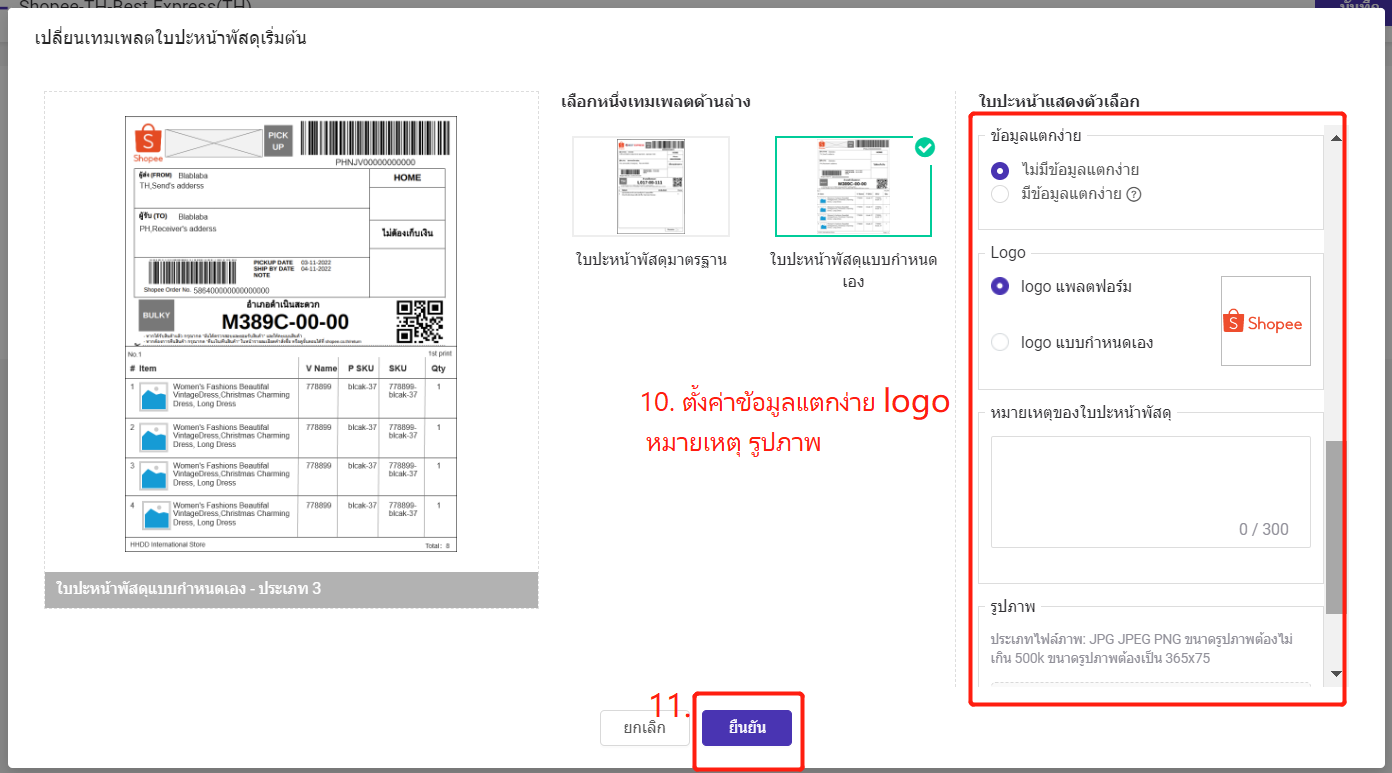Pick the ใบปะหน้าพัสดุมาตรฐาน template thumbnail
This screenshot has height=773, width=1392.
(x=651, y=186)
